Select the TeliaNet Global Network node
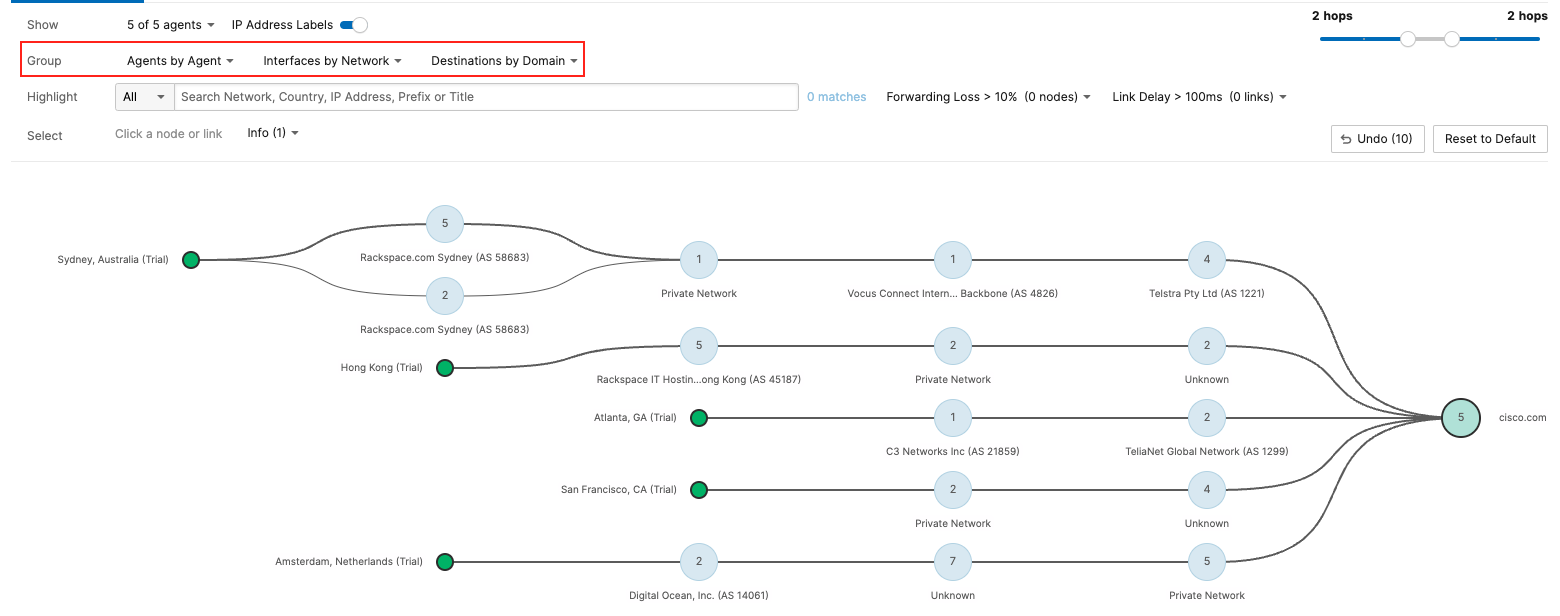 1206,417
